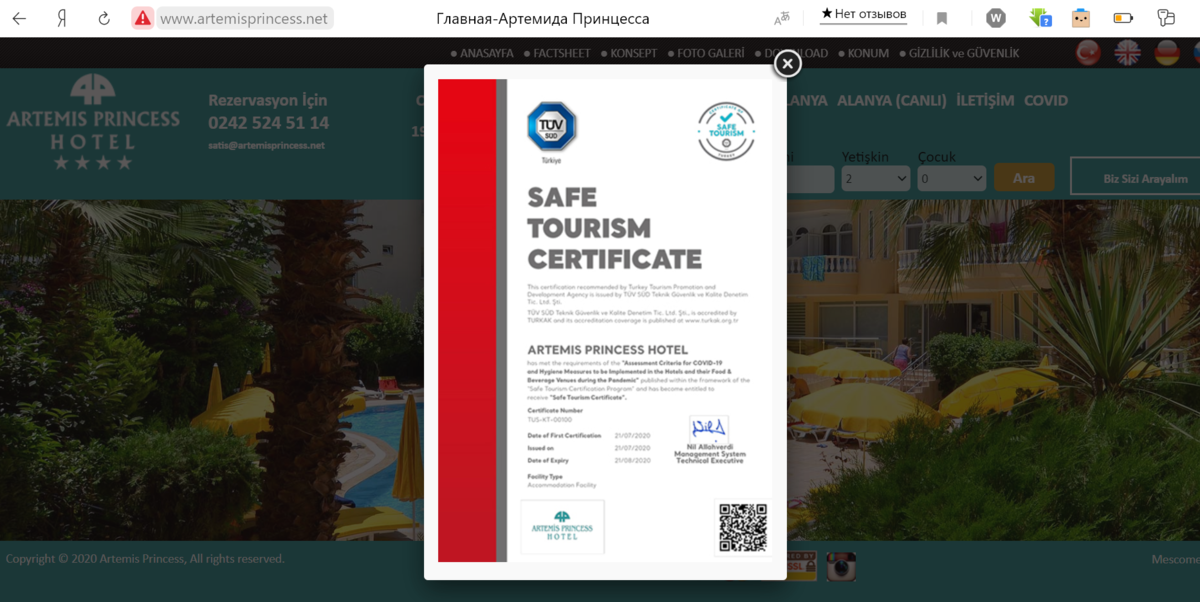Click the Safe Tourism Certificate image
Image resolution: width=1200 pixels, height=602 pixels.
(605, 320)
